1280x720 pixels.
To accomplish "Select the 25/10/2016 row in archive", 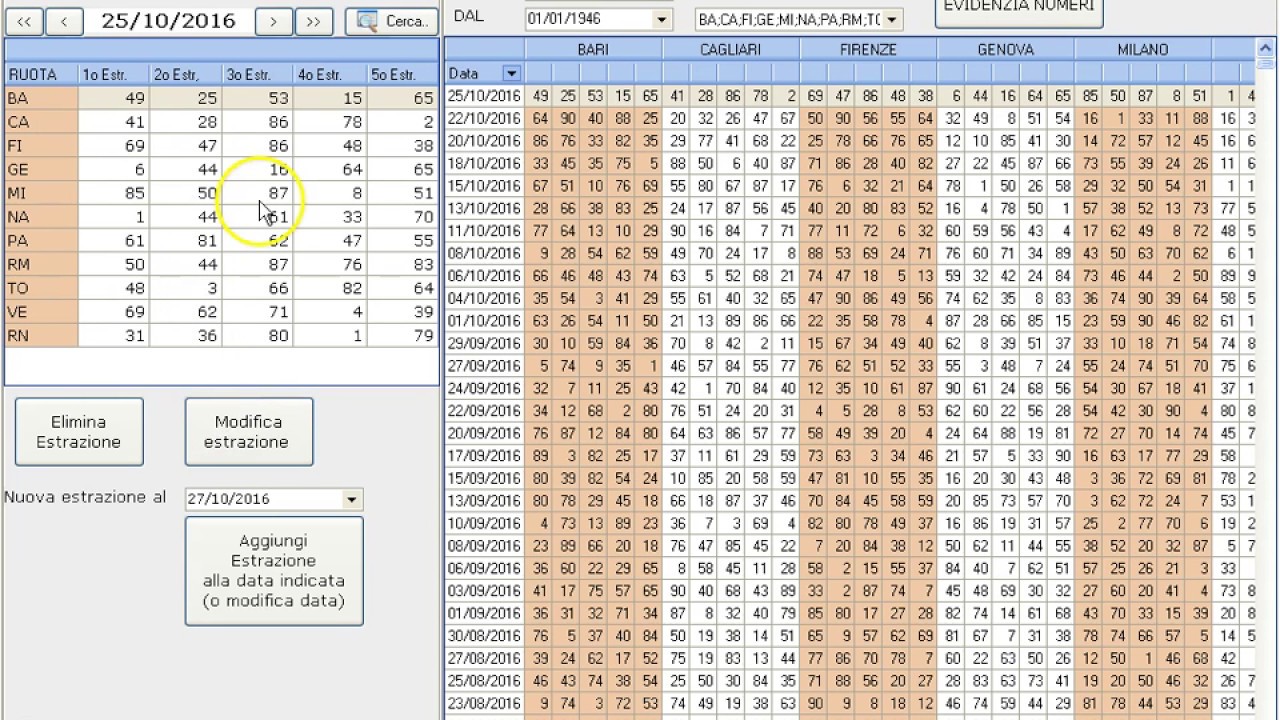I will tap(850, 96).
